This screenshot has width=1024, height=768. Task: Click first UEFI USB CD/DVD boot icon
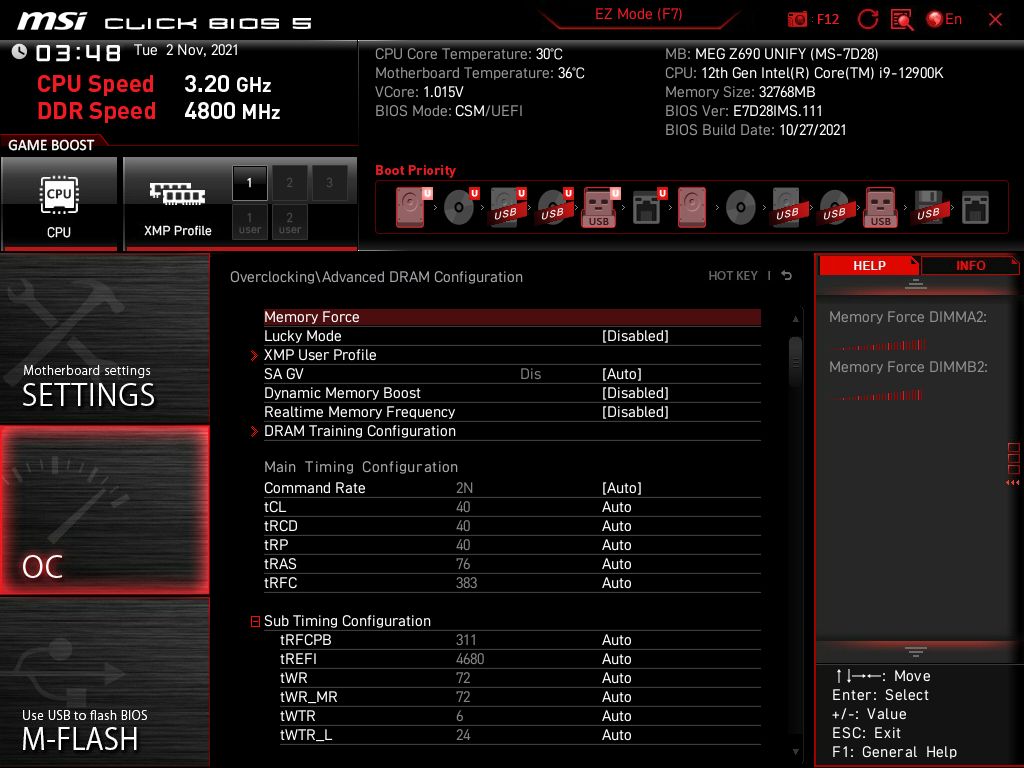[x=554, y=207]
